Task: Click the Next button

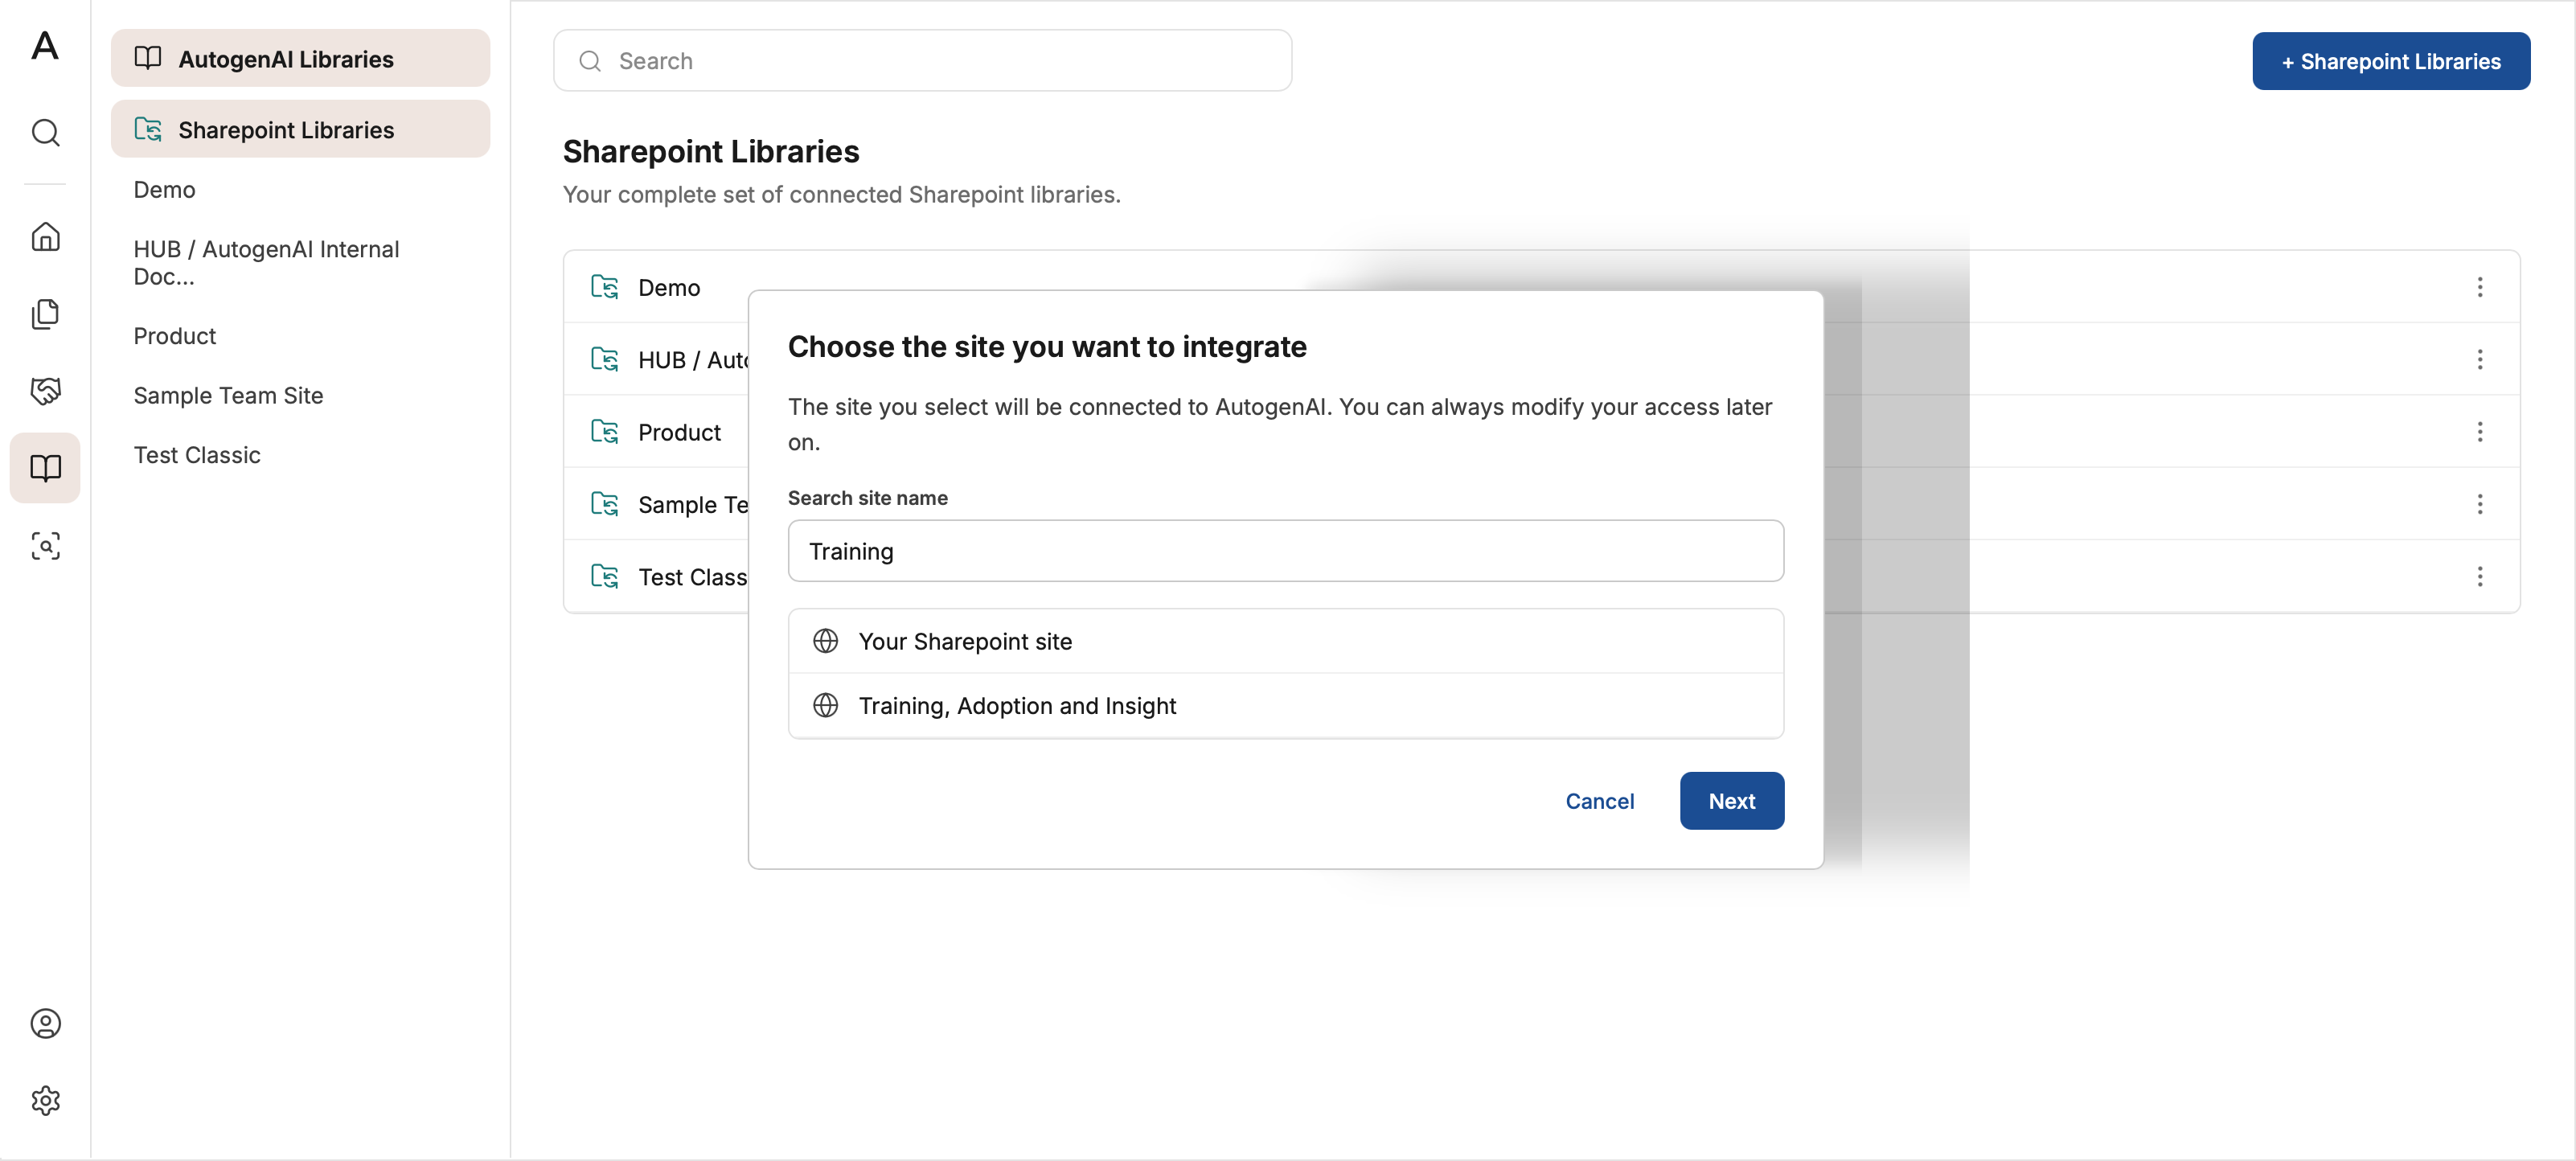Action: coord(1731,801)
